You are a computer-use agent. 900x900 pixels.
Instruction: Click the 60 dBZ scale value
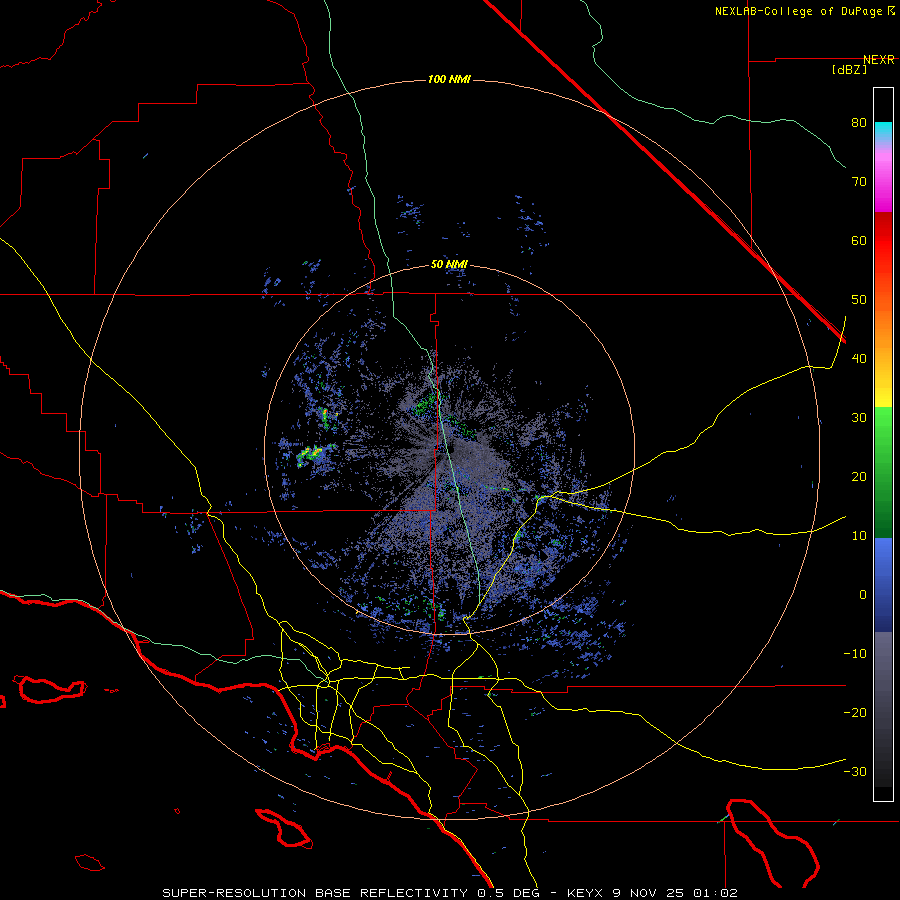tap(859, 240)
